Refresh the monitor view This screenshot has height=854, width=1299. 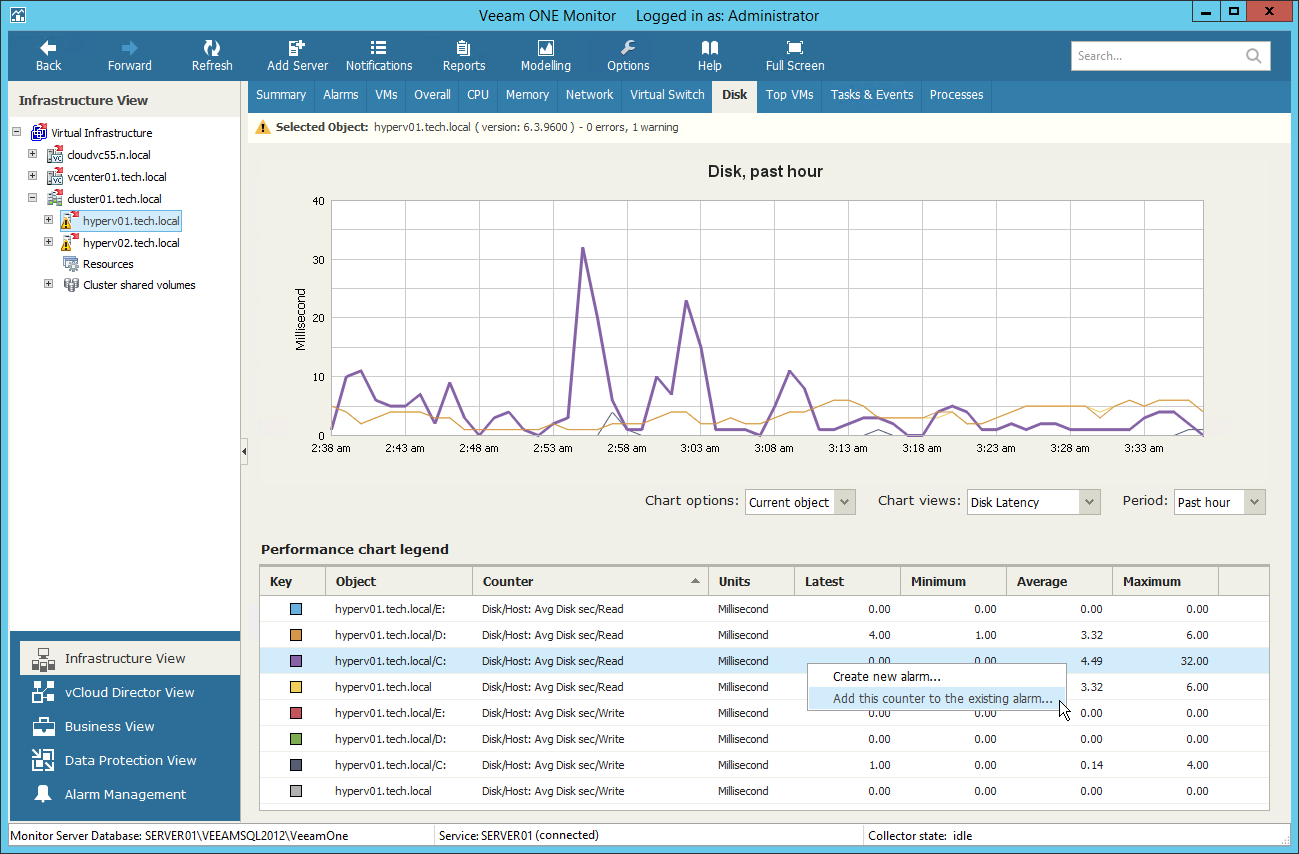point(212,56)
